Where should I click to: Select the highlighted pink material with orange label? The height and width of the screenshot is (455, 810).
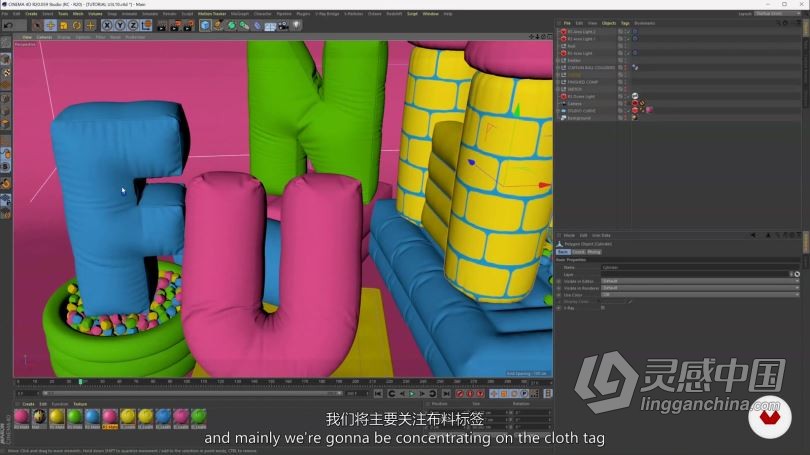pyautogui.click(x=110, y=416)
